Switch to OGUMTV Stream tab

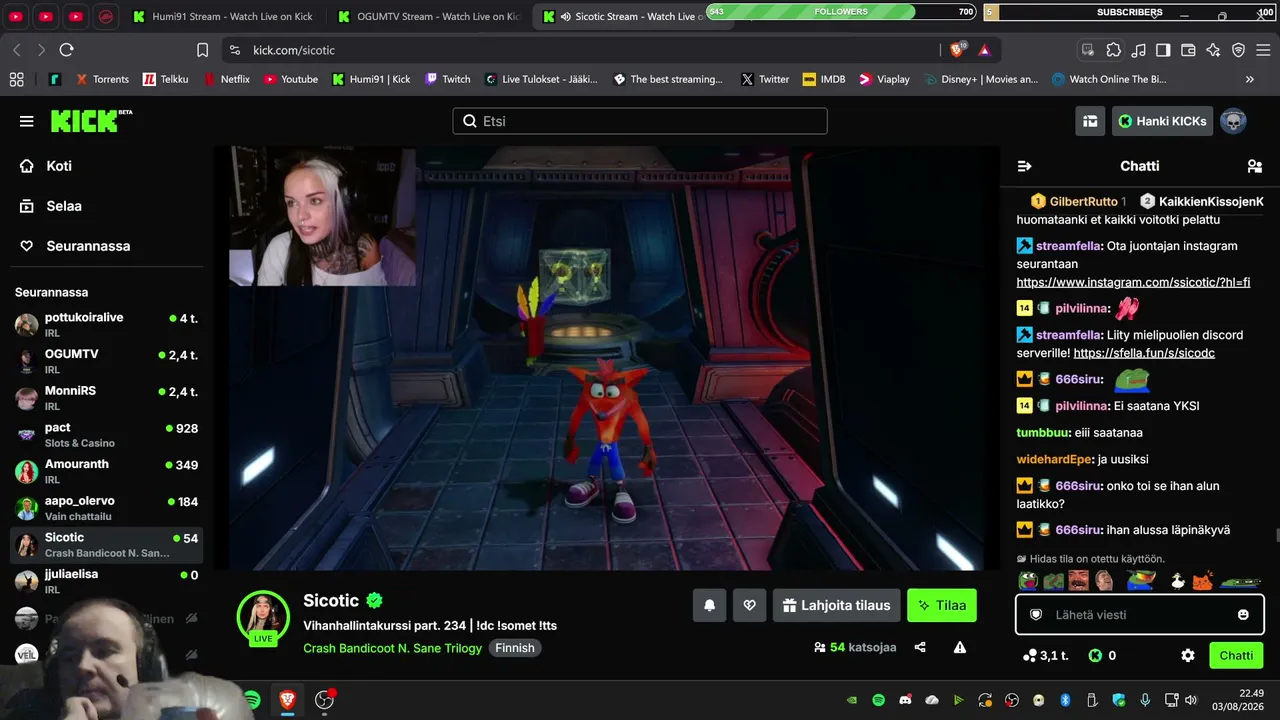tap(429, 16)
